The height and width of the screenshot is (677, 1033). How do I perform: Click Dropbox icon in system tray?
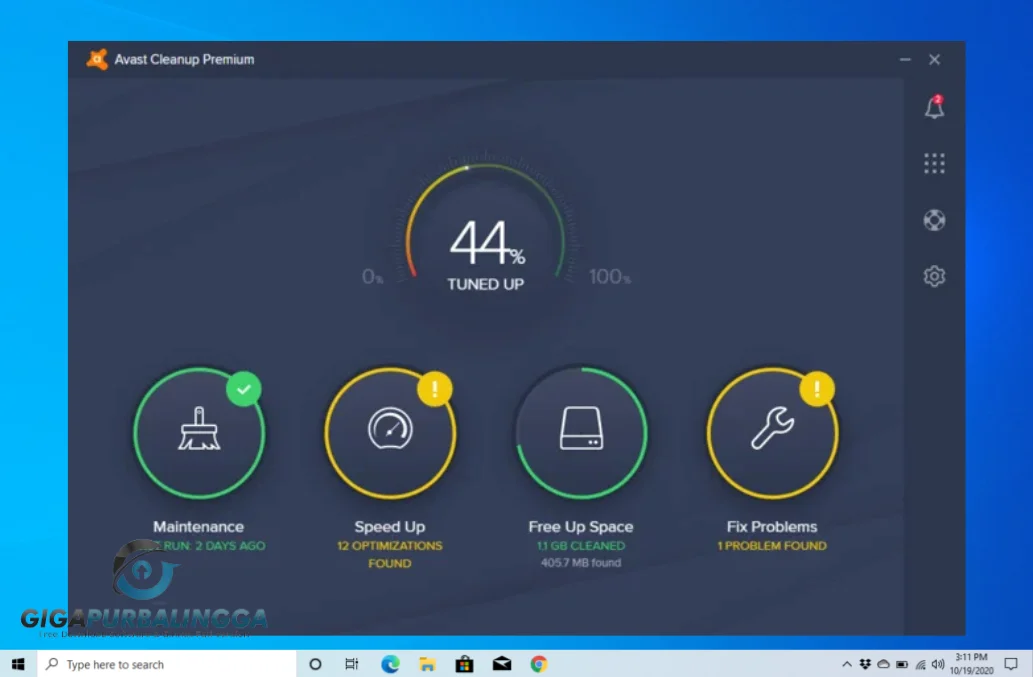[865, 664]
